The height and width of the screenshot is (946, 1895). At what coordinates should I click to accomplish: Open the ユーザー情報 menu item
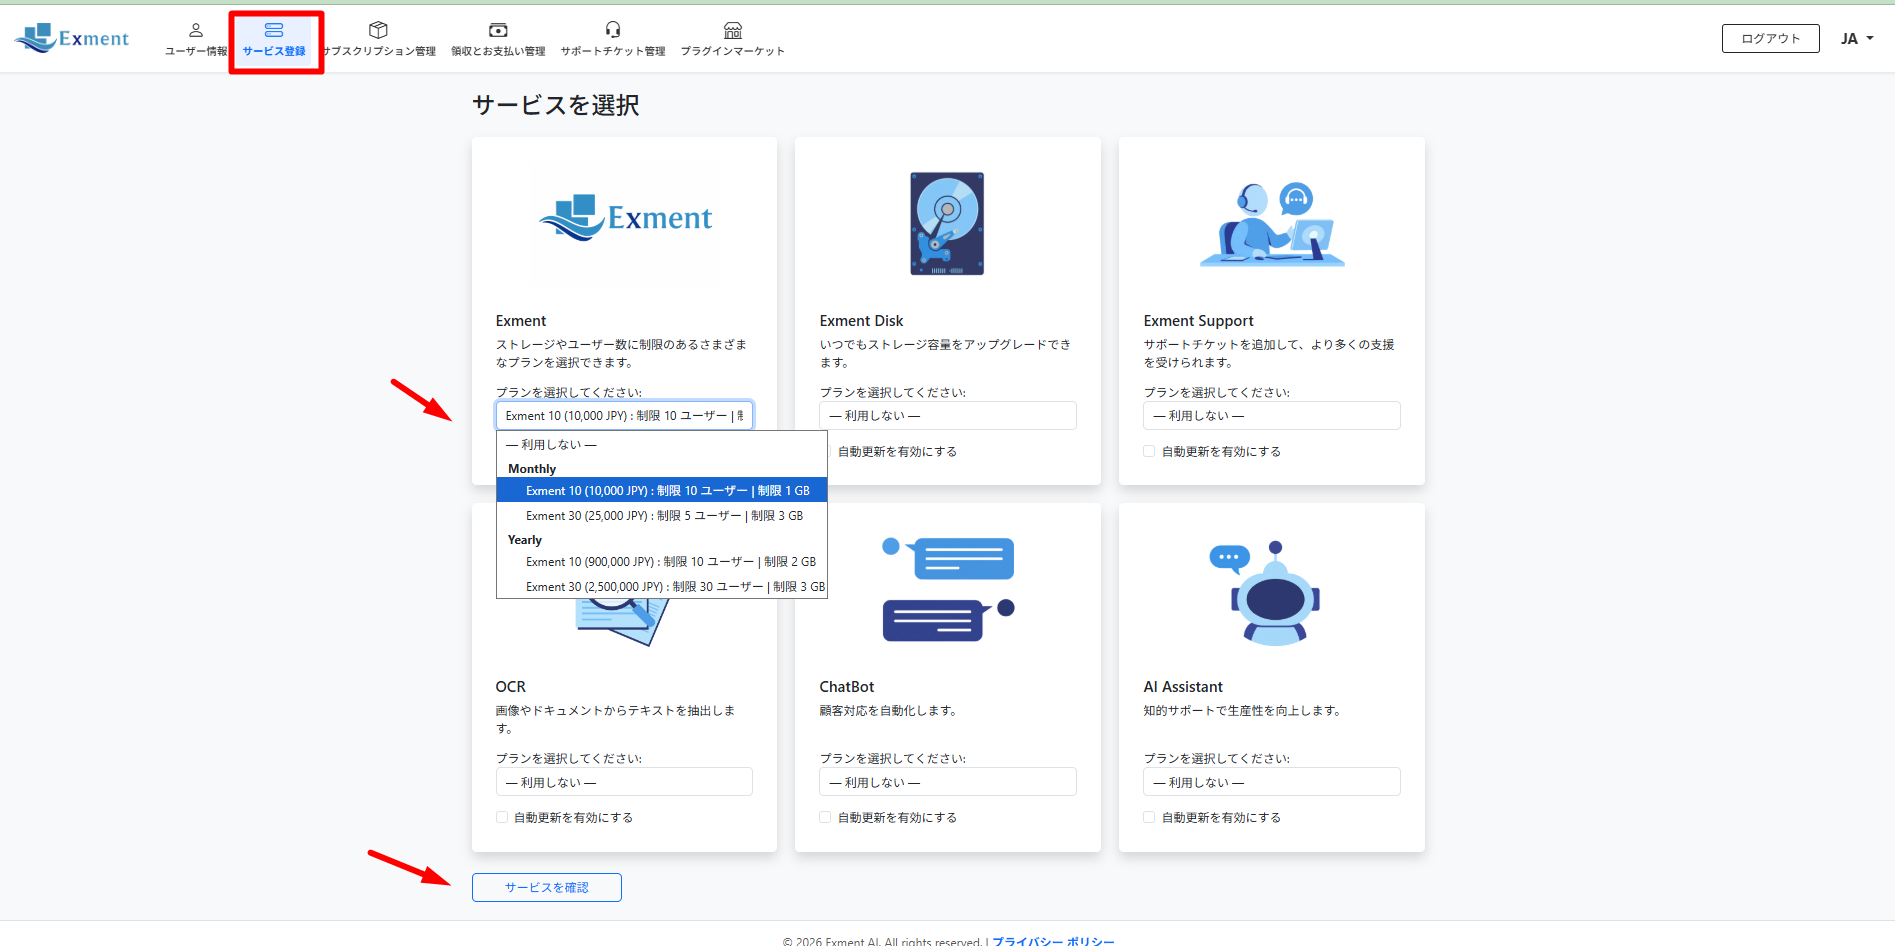(x=196, y=40)
